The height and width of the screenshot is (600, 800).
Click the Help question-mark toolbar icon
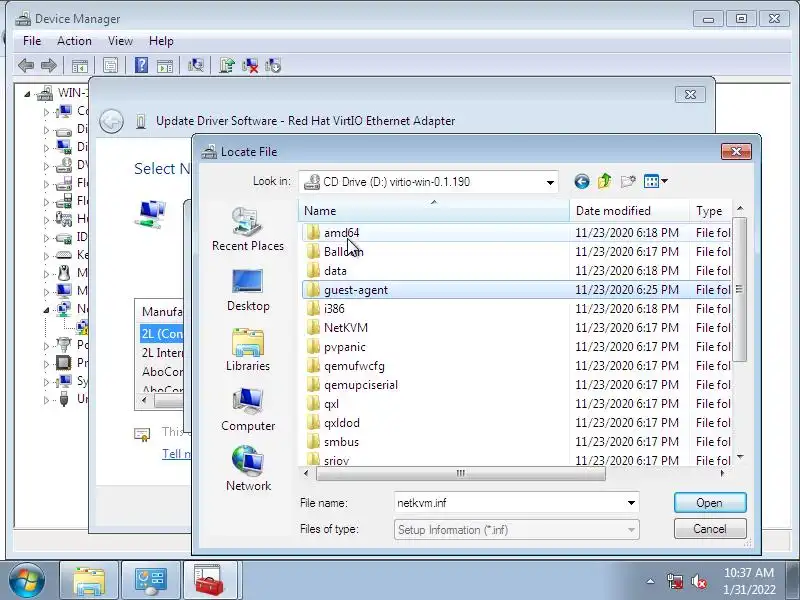pos(141,65)
